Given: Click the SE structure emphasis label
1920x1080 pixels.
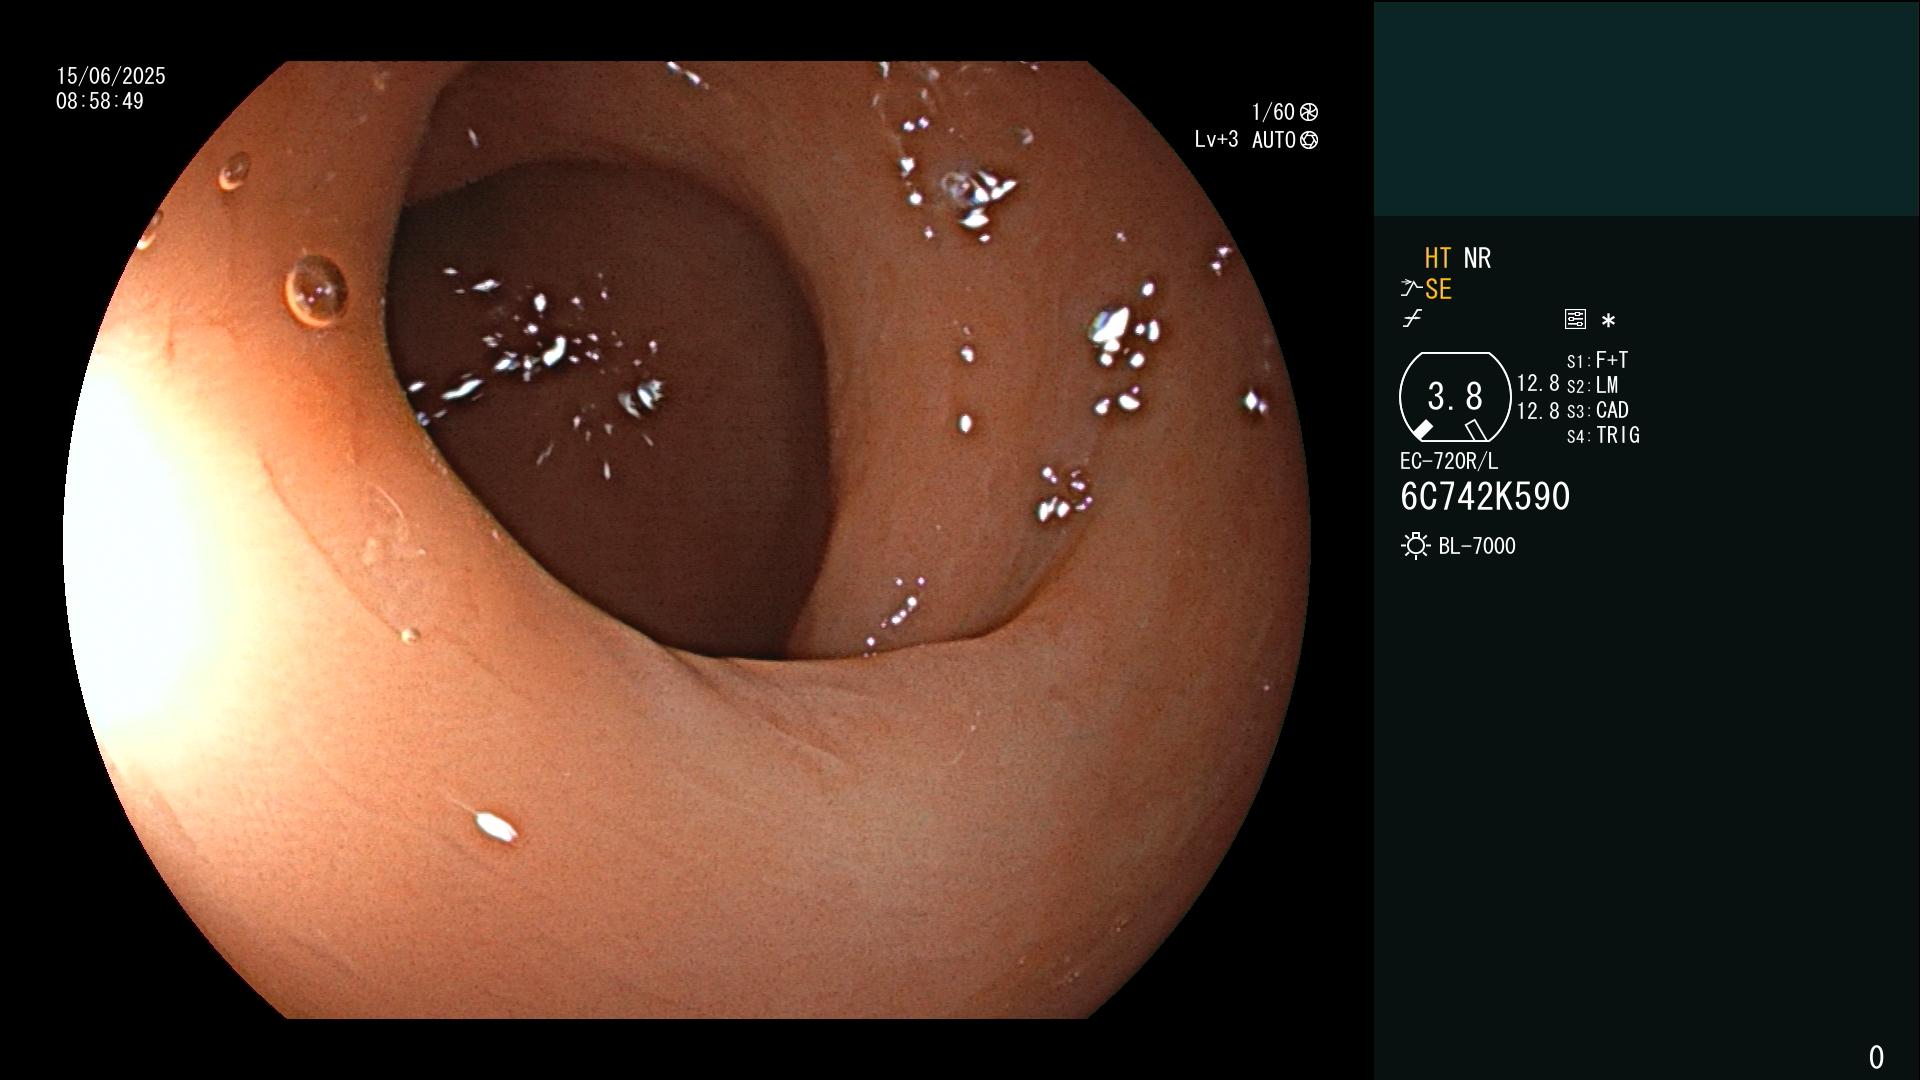Looking at the screenshot, I should pyautogui.click(x=1438, y=289).
